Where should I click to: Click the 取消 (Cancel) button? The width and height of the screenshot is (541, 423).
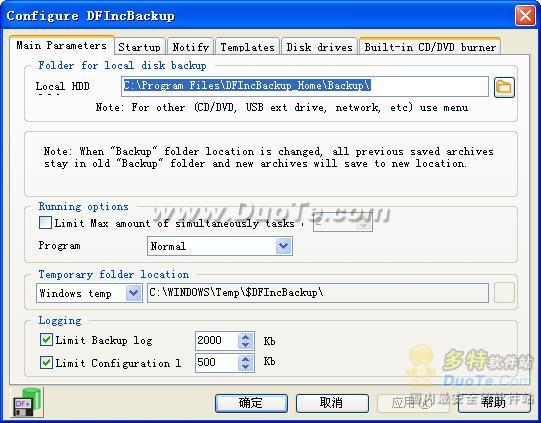click(332, 403)
